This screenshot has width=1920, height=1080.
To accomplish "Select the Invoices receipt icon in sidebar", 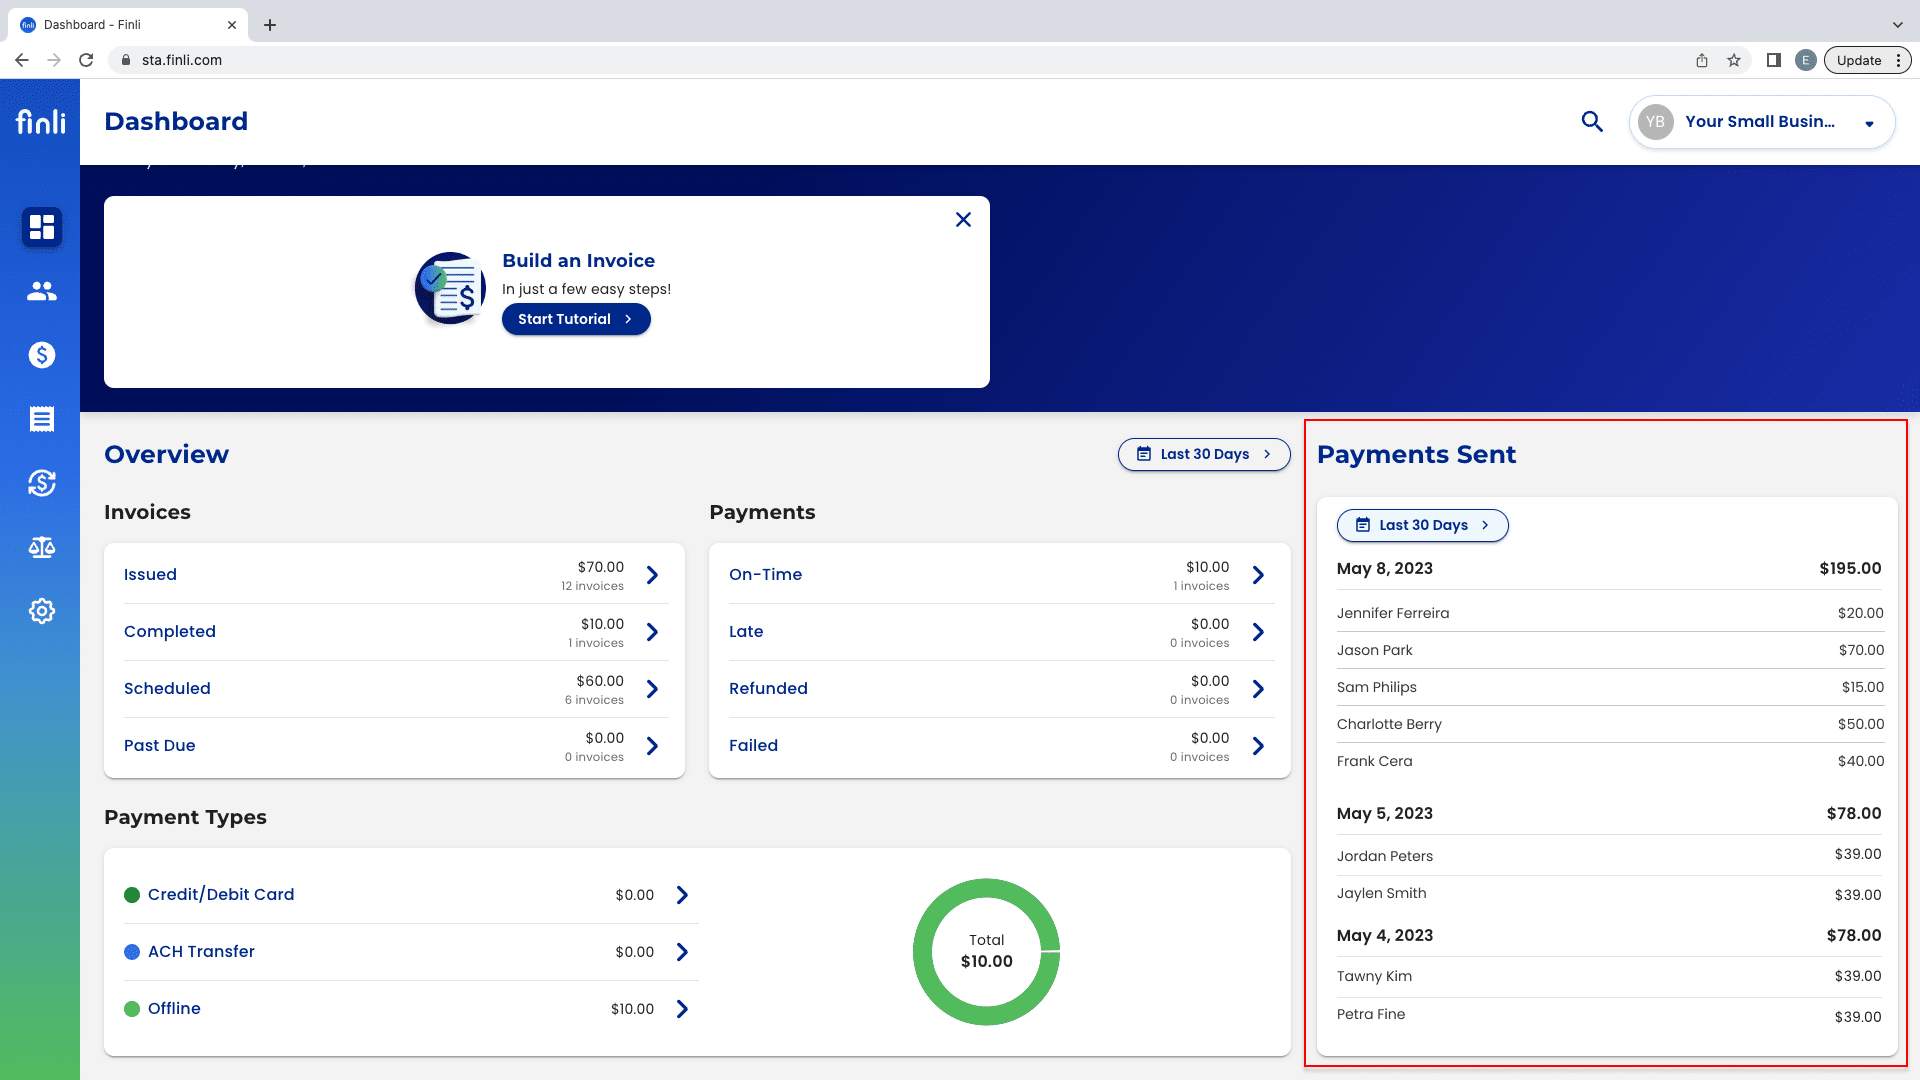I will (x=41, y=419).
